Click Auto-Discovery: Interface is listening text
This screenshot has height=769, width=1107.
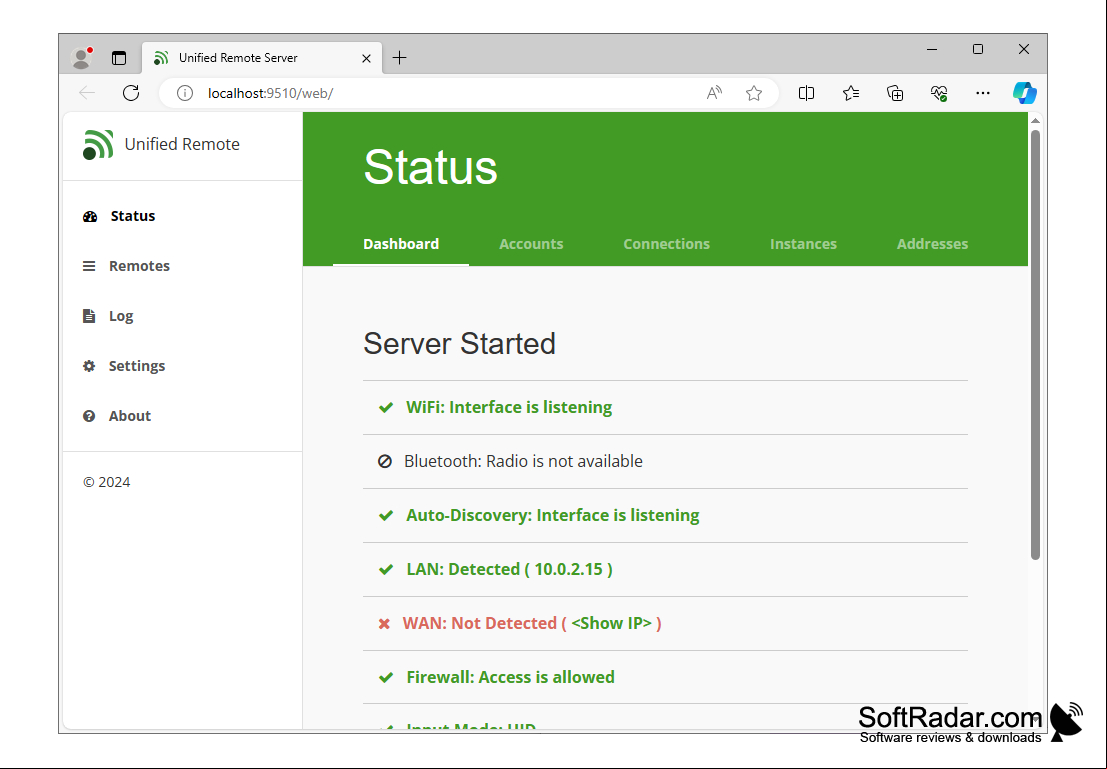[553, 515]
